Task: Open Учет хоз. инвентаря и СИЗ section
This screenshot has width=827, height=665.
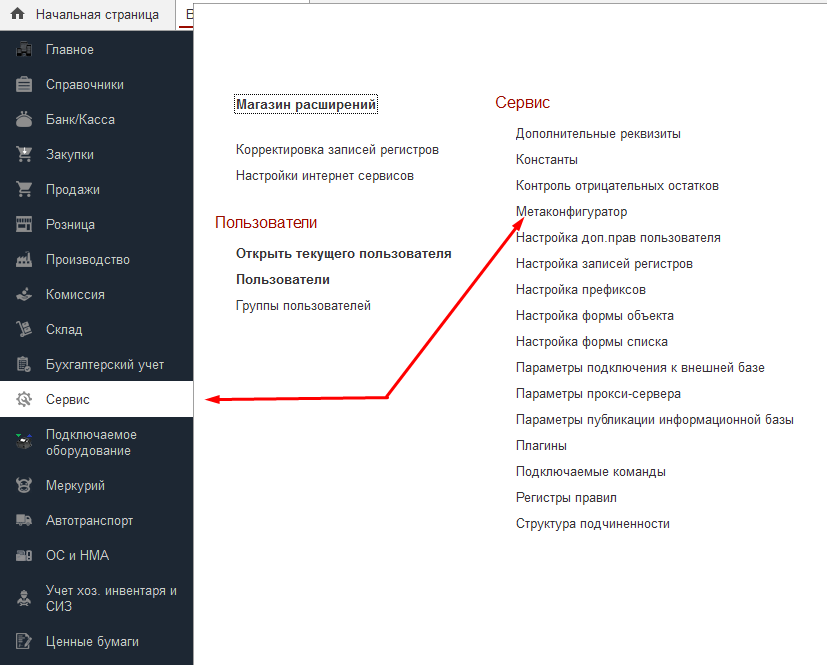Action: [97, 598]
